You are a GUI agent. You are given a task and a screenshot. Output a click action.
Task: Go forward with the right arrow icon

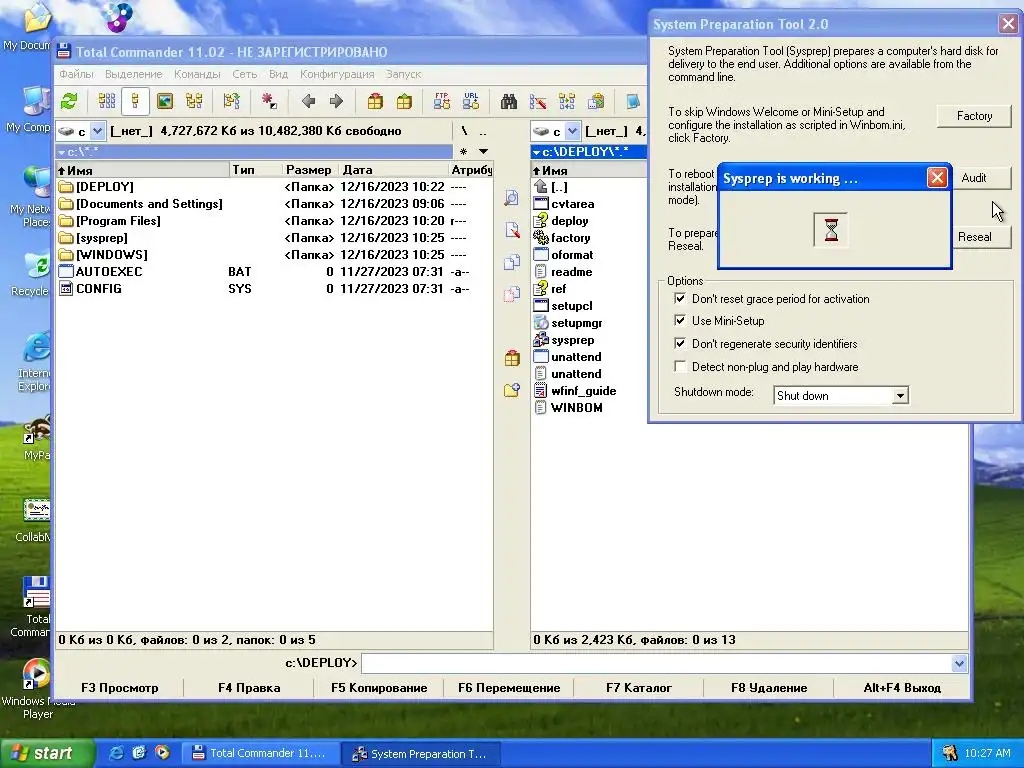336,101
